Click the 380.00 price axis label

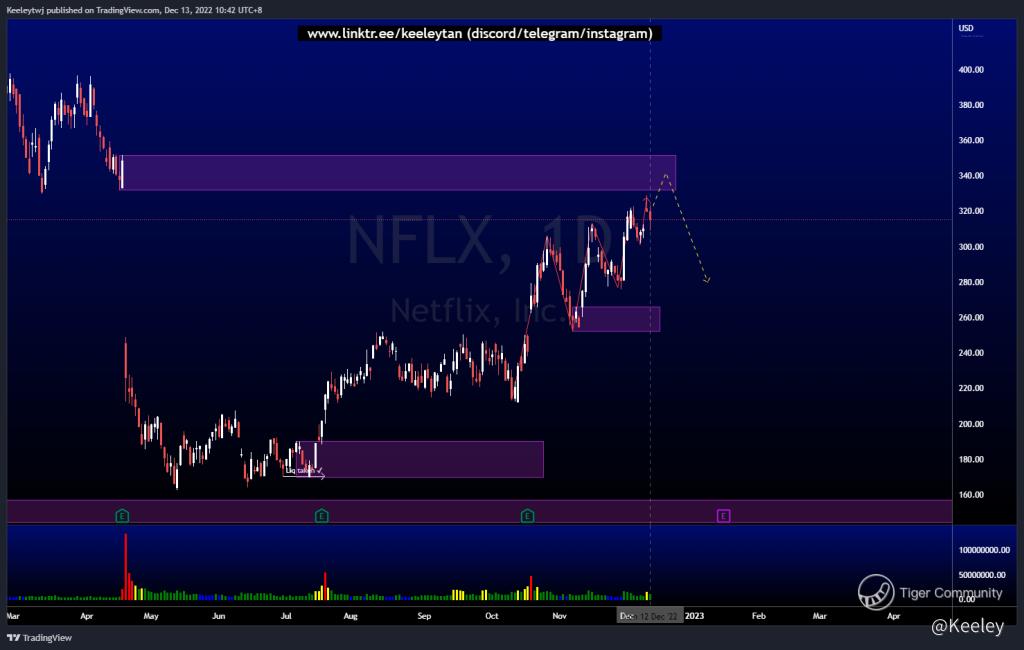(971, 105)
